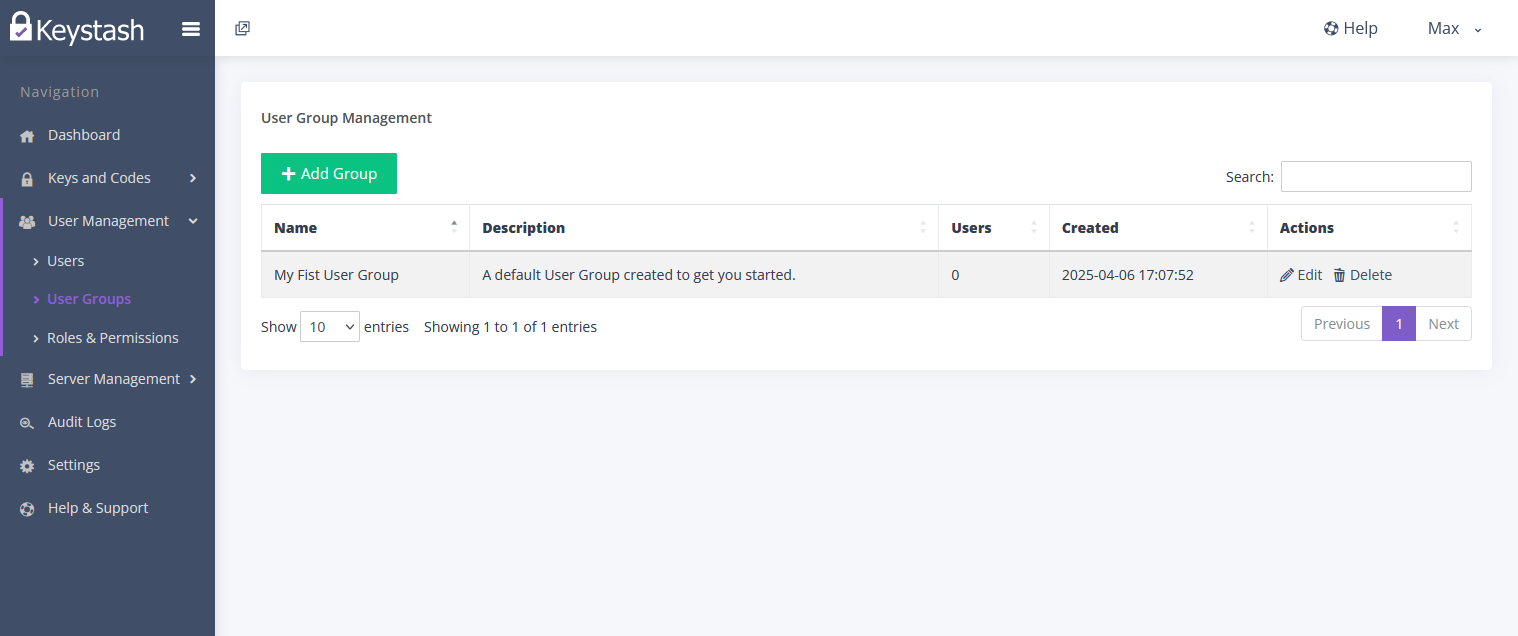Open the Max user account dropdown
Image resolution: width=1518 pixels, height=636 pixels.
point(1455,28)
